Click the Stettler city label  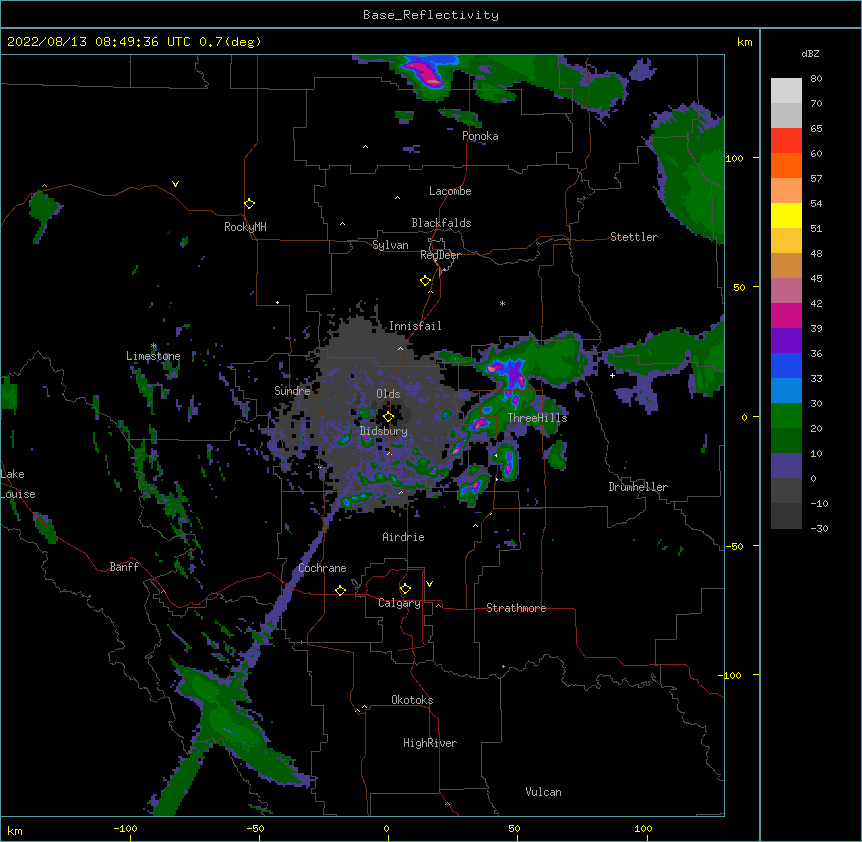[x=634, y=237]
